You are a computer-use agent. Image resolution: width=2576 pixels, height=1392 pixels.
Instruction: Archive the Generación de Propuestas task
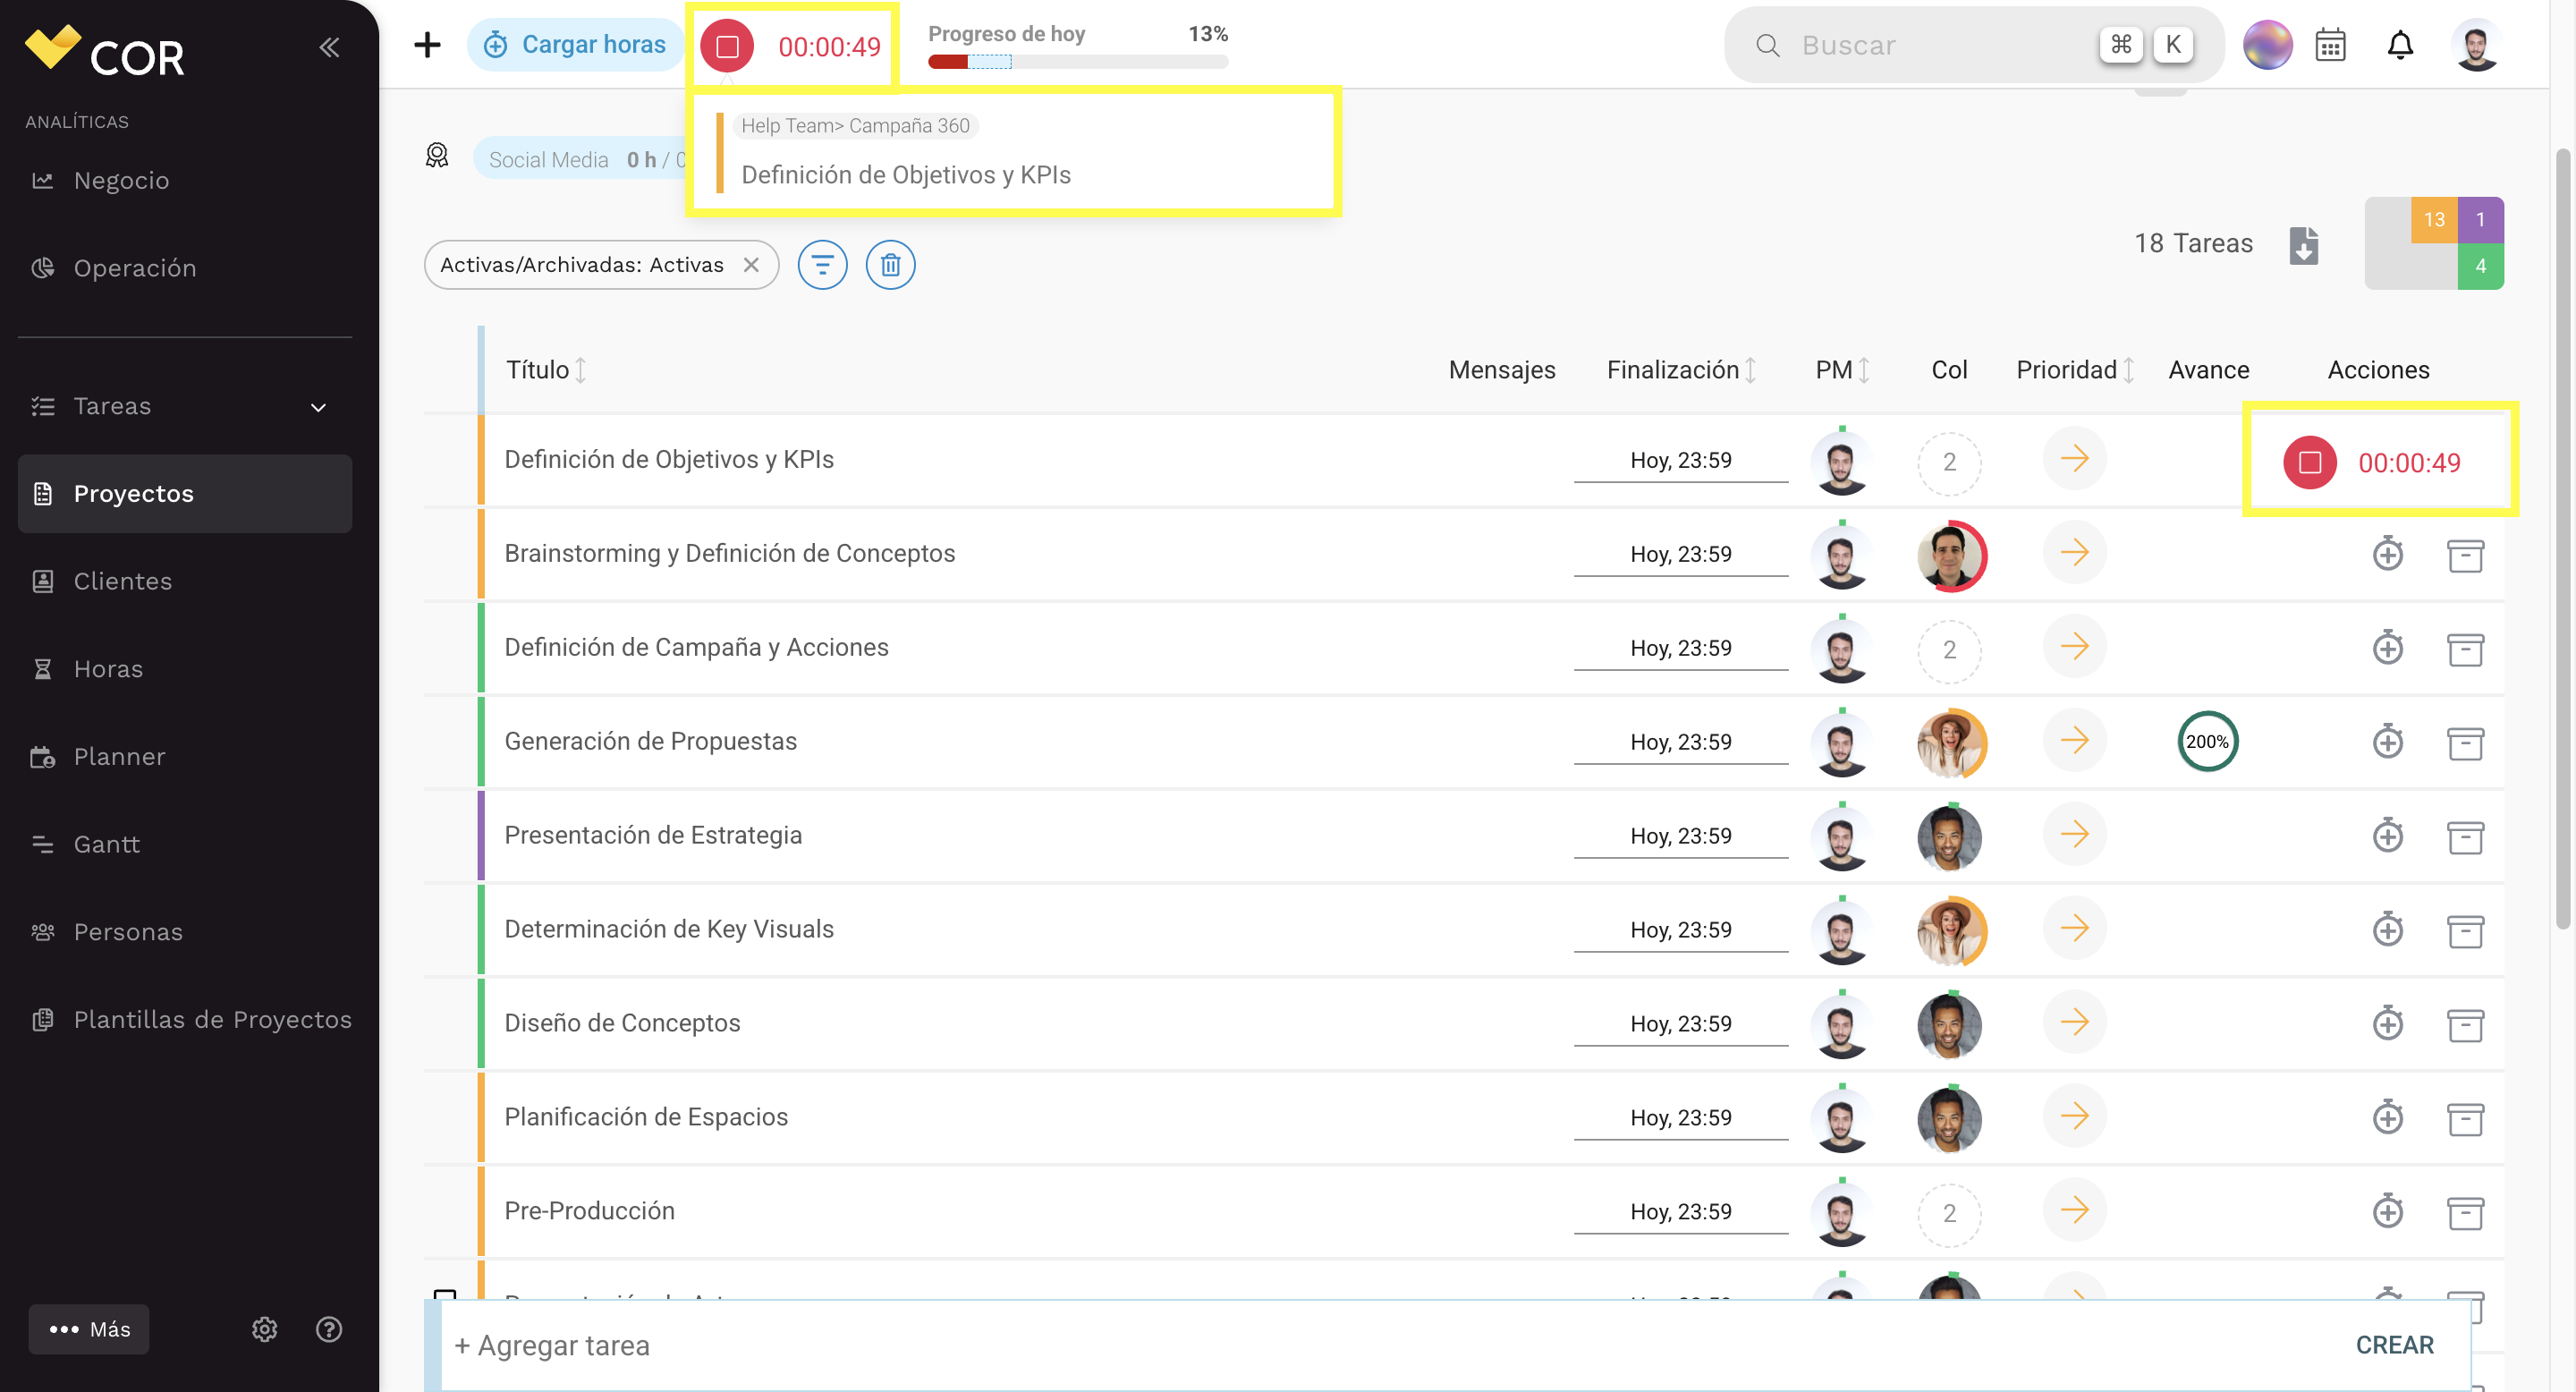click(2465, 742)
